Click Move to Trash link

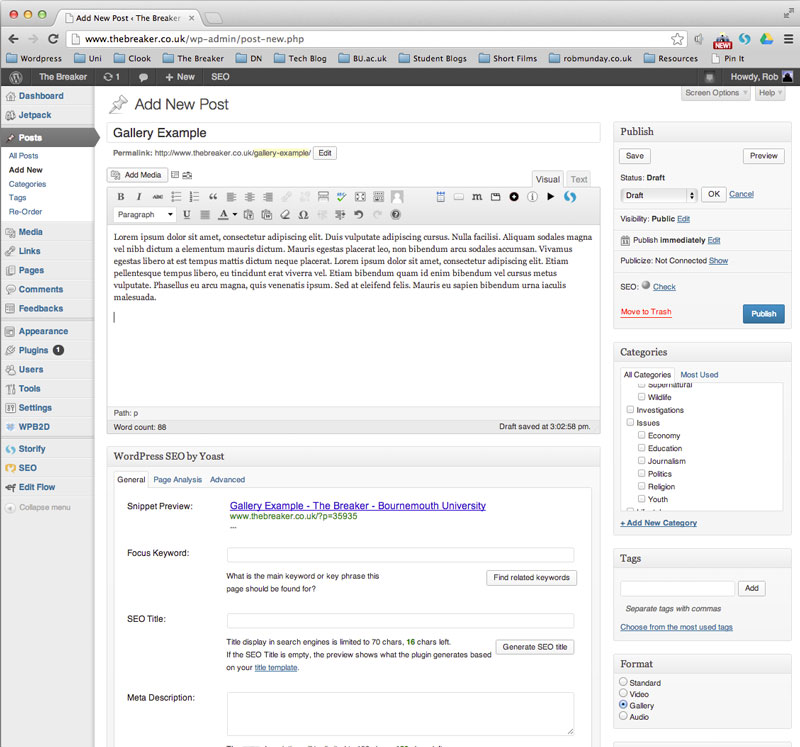coord(646,312)
